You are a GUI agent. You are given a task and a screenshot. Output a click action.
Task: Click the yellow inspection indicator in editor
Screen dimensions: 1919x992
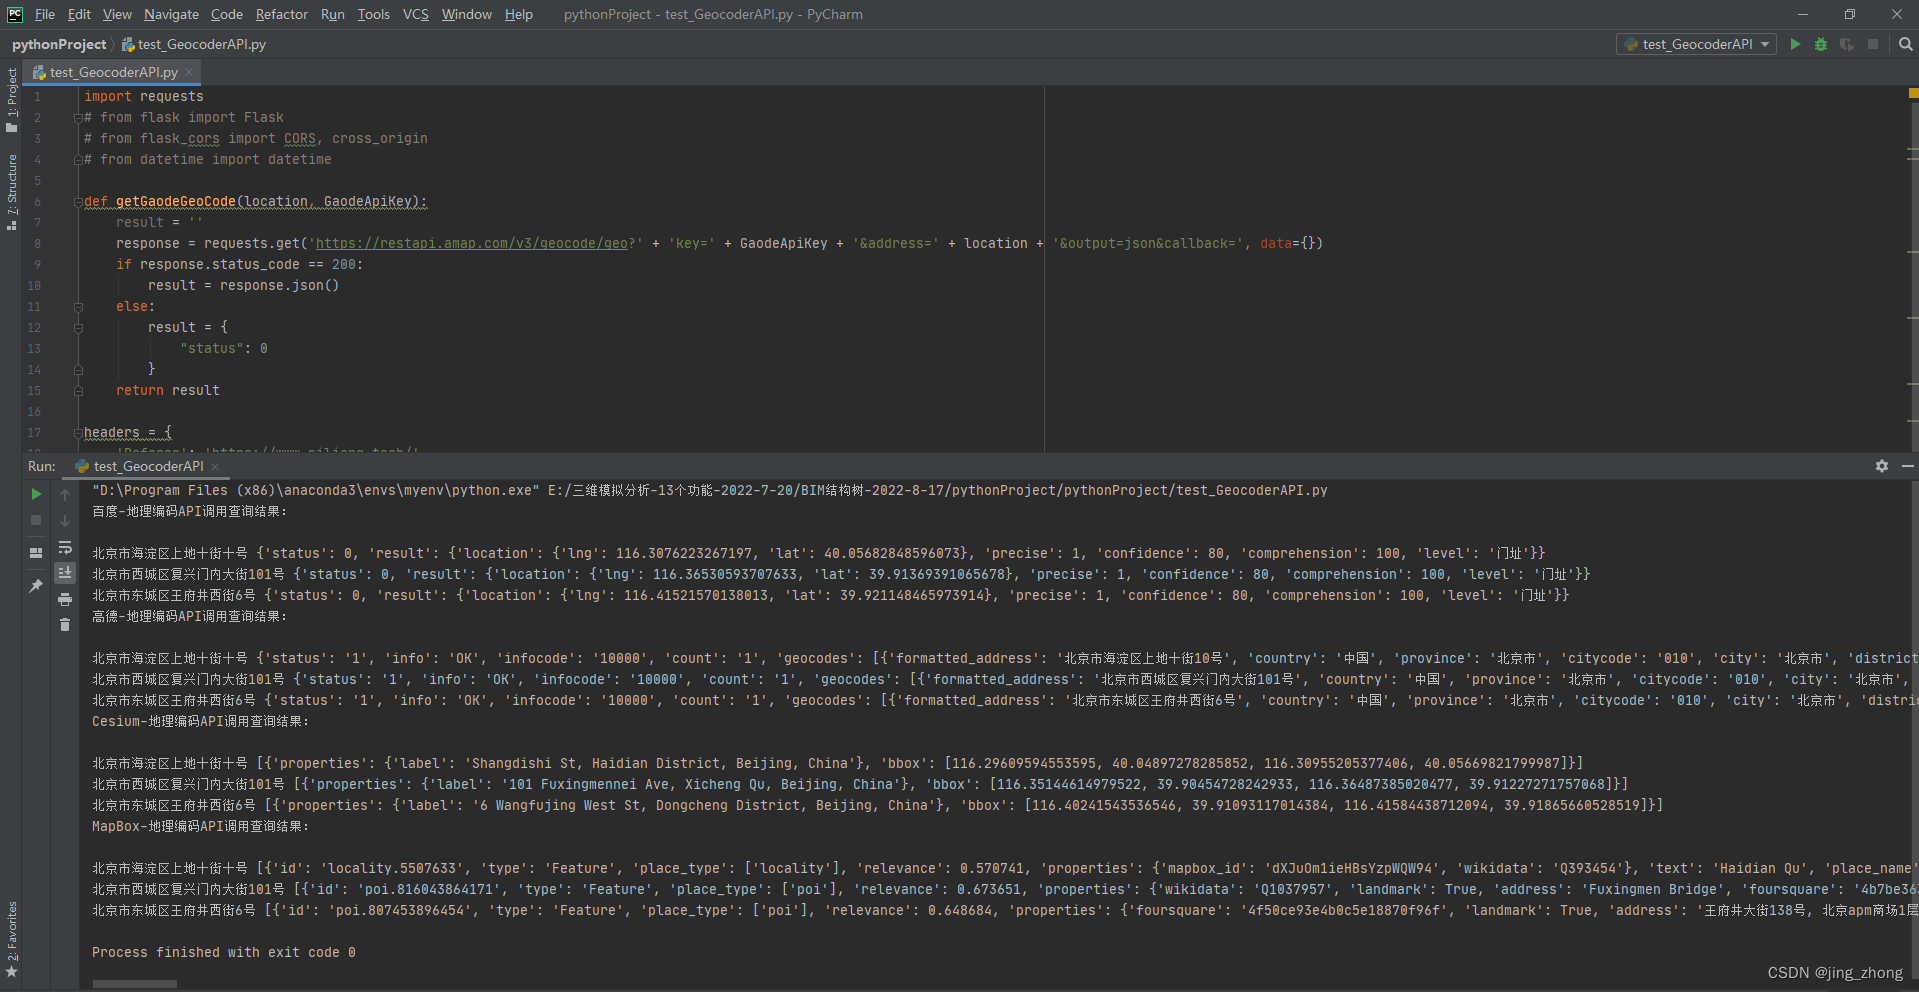pyautogui.click(x=1913, y=93)
